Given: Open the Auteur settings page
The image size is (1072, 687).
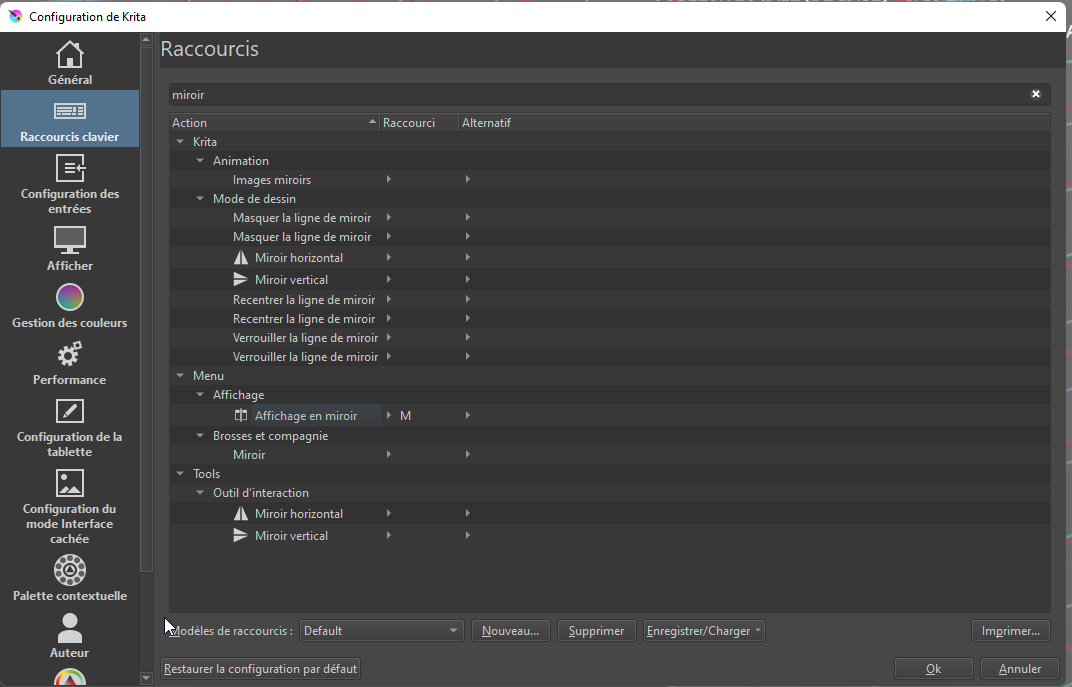Looking at the screenshot, I should pyautogui.click(x=70, y=636).
